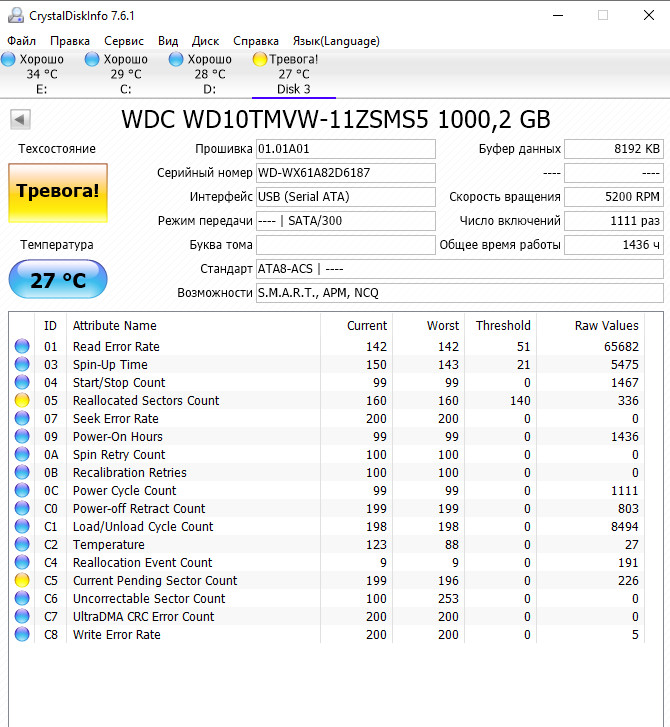This screenshot has width=670, height=727.
Task: Click status orb for Power Cycle Count
Action: tap(22, 490)
